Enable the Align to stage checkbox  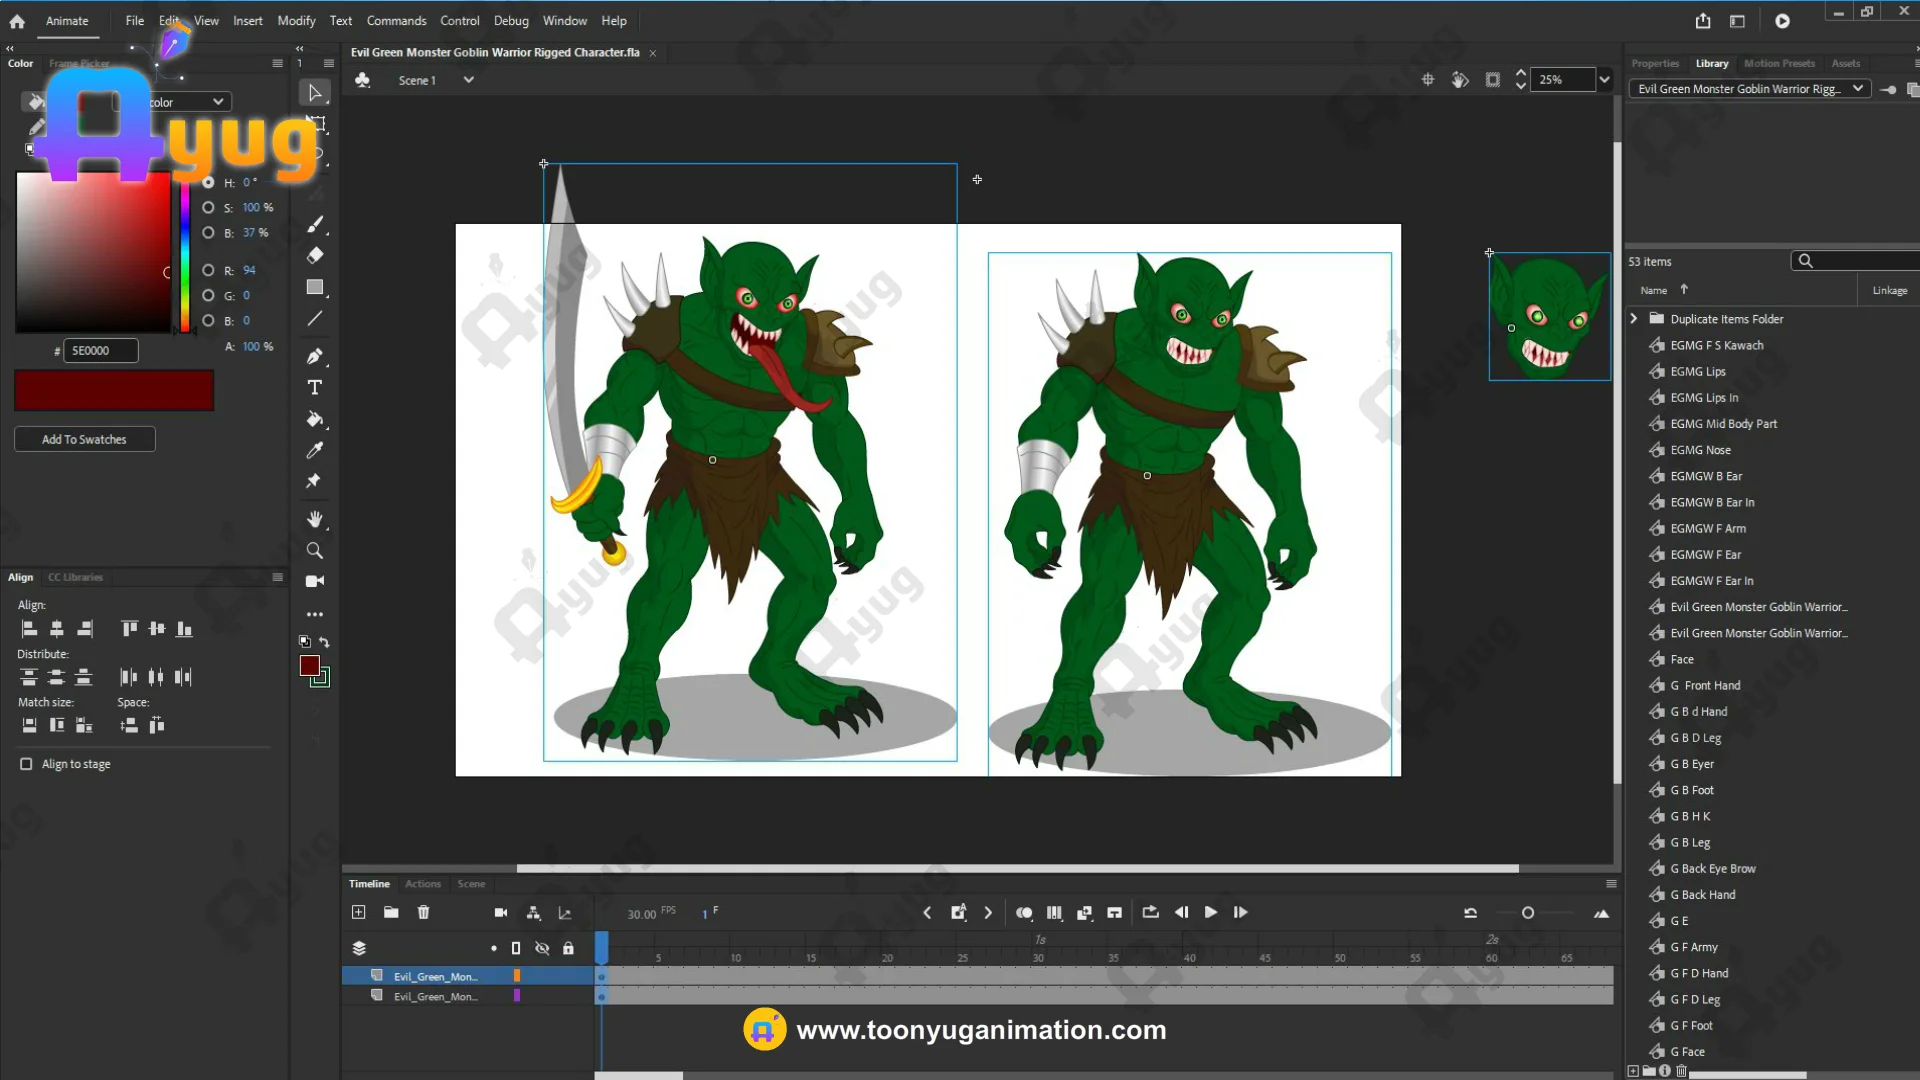tap(27, 764)
